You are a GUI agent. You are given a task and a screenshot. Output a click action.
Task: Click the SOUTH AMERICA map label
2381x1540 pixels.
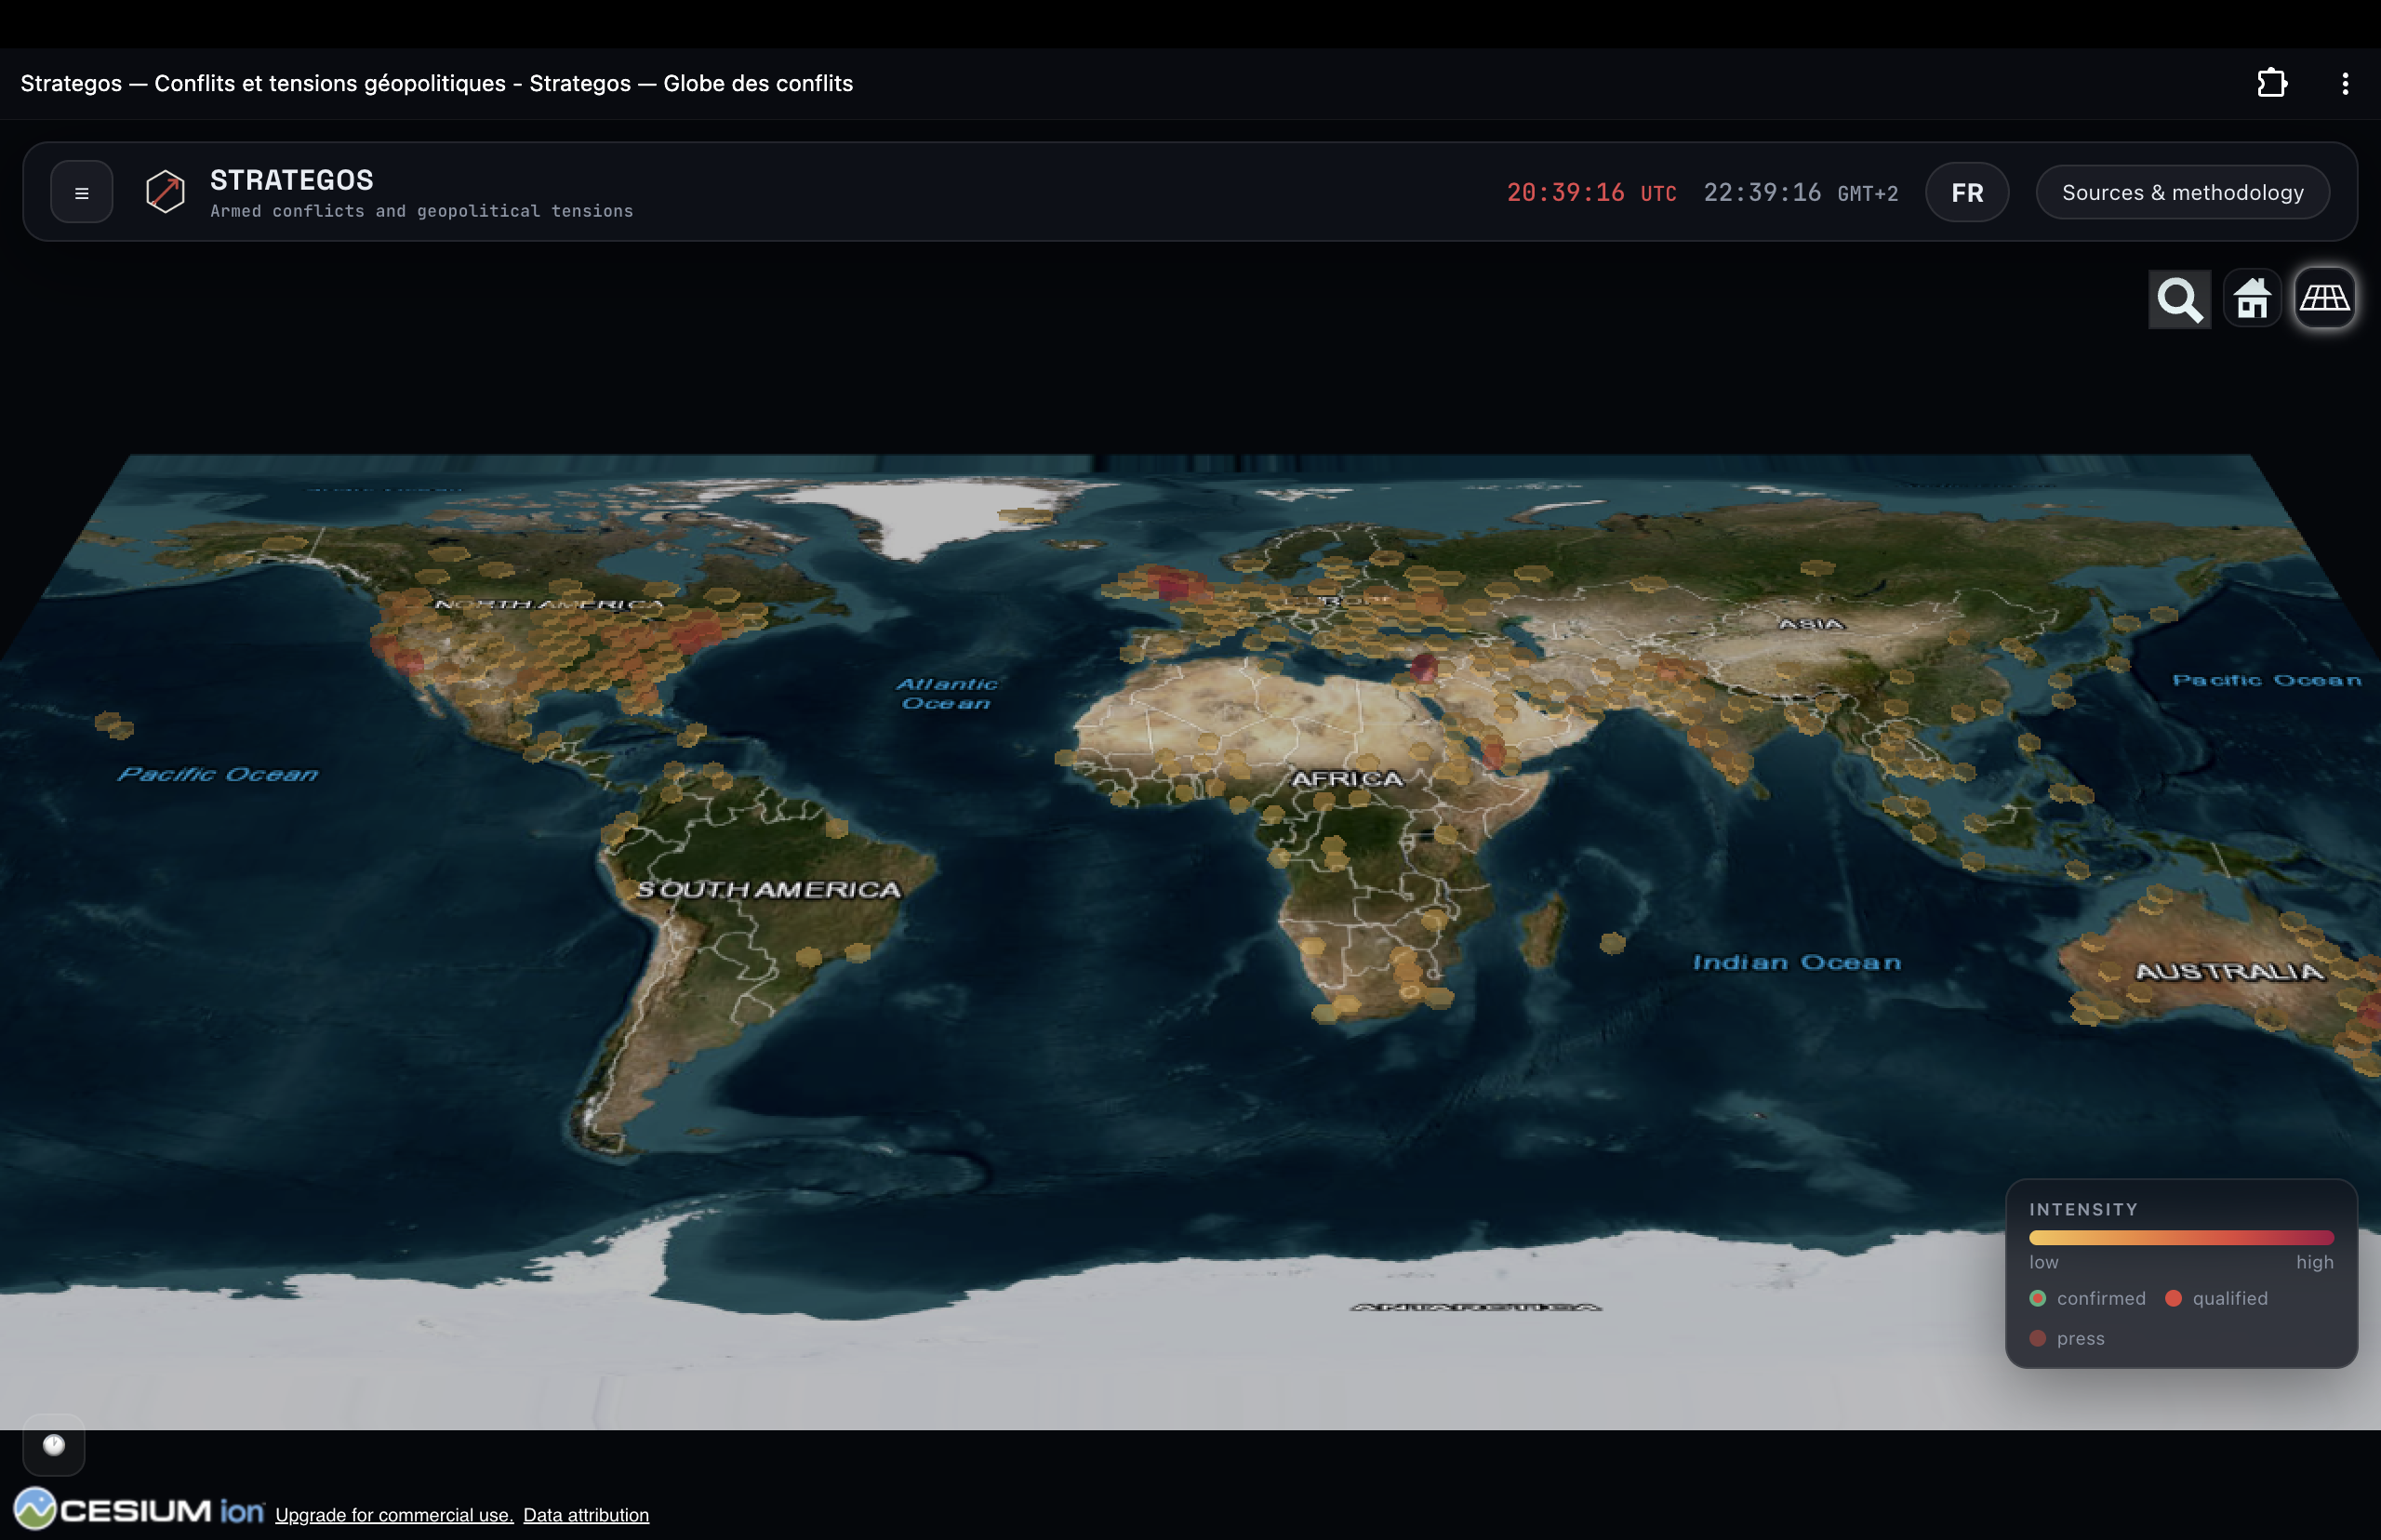pos(768,889)
